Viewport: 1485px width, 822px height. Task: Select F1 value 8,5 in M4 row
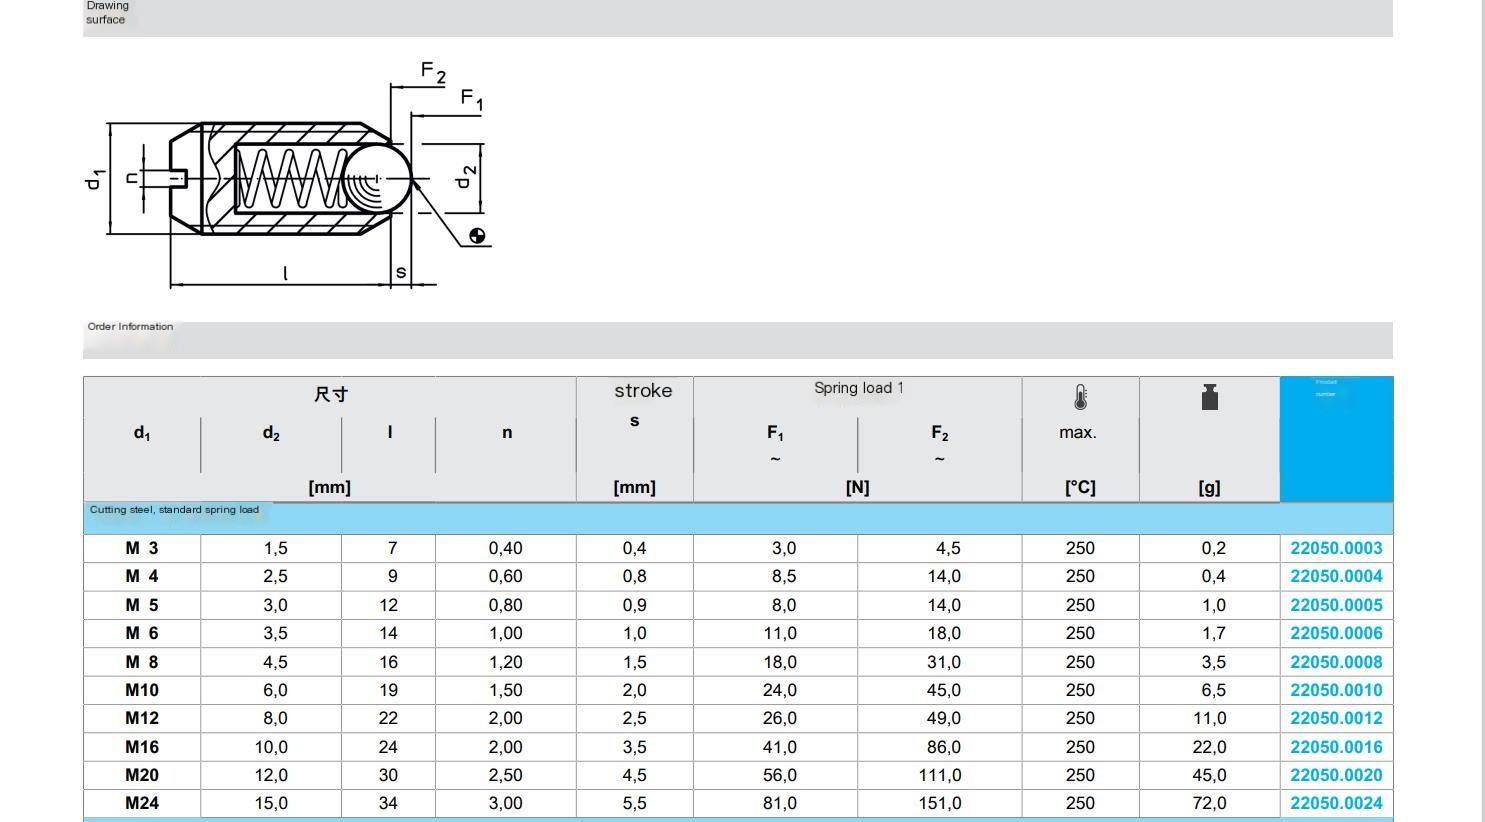tap(784, 576)
